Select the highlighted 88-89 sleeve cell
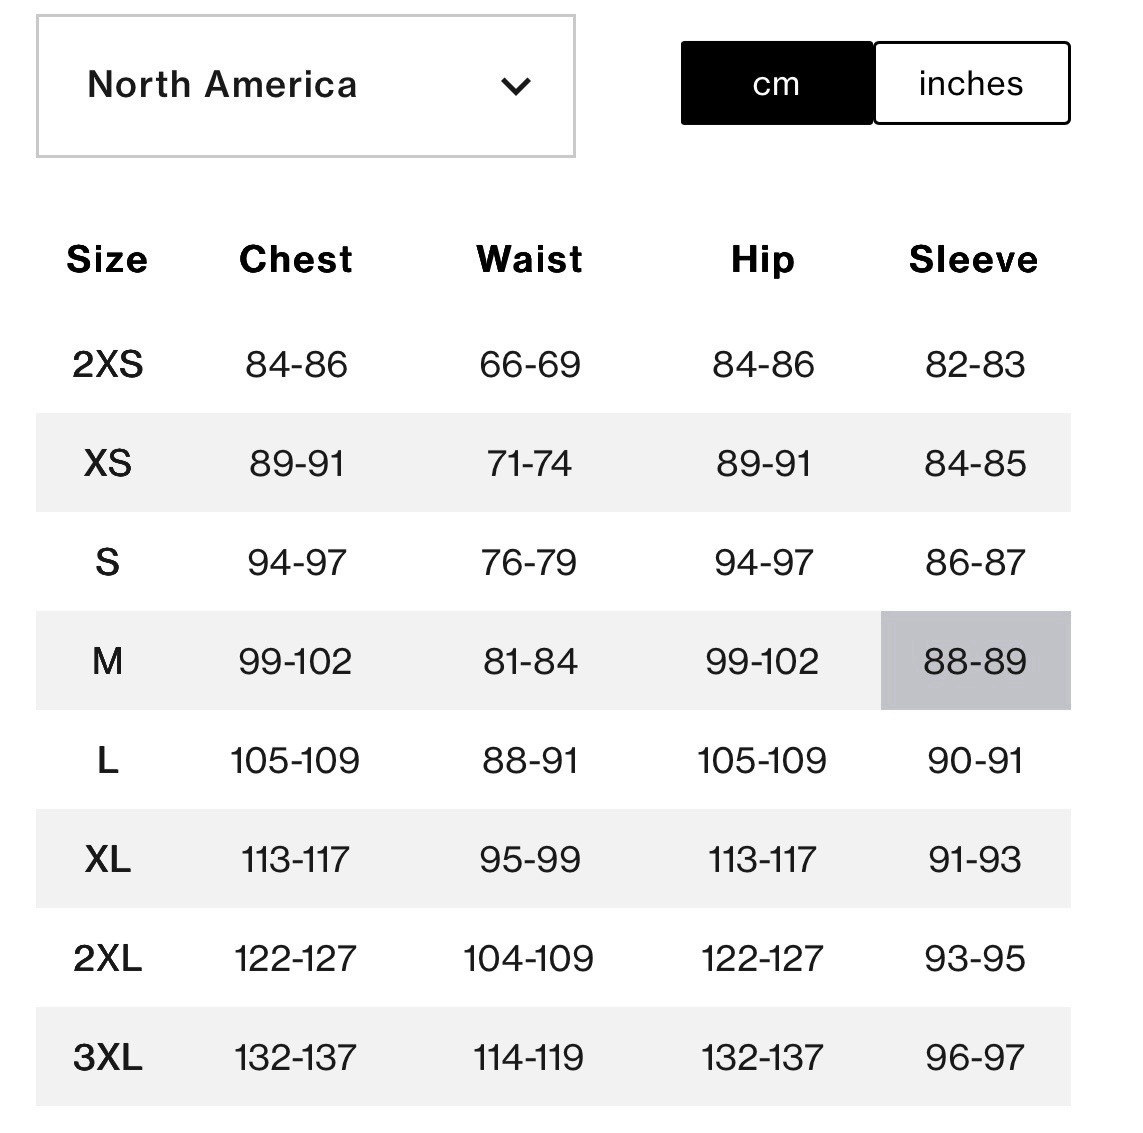1143x1133 pixels. 975,661
